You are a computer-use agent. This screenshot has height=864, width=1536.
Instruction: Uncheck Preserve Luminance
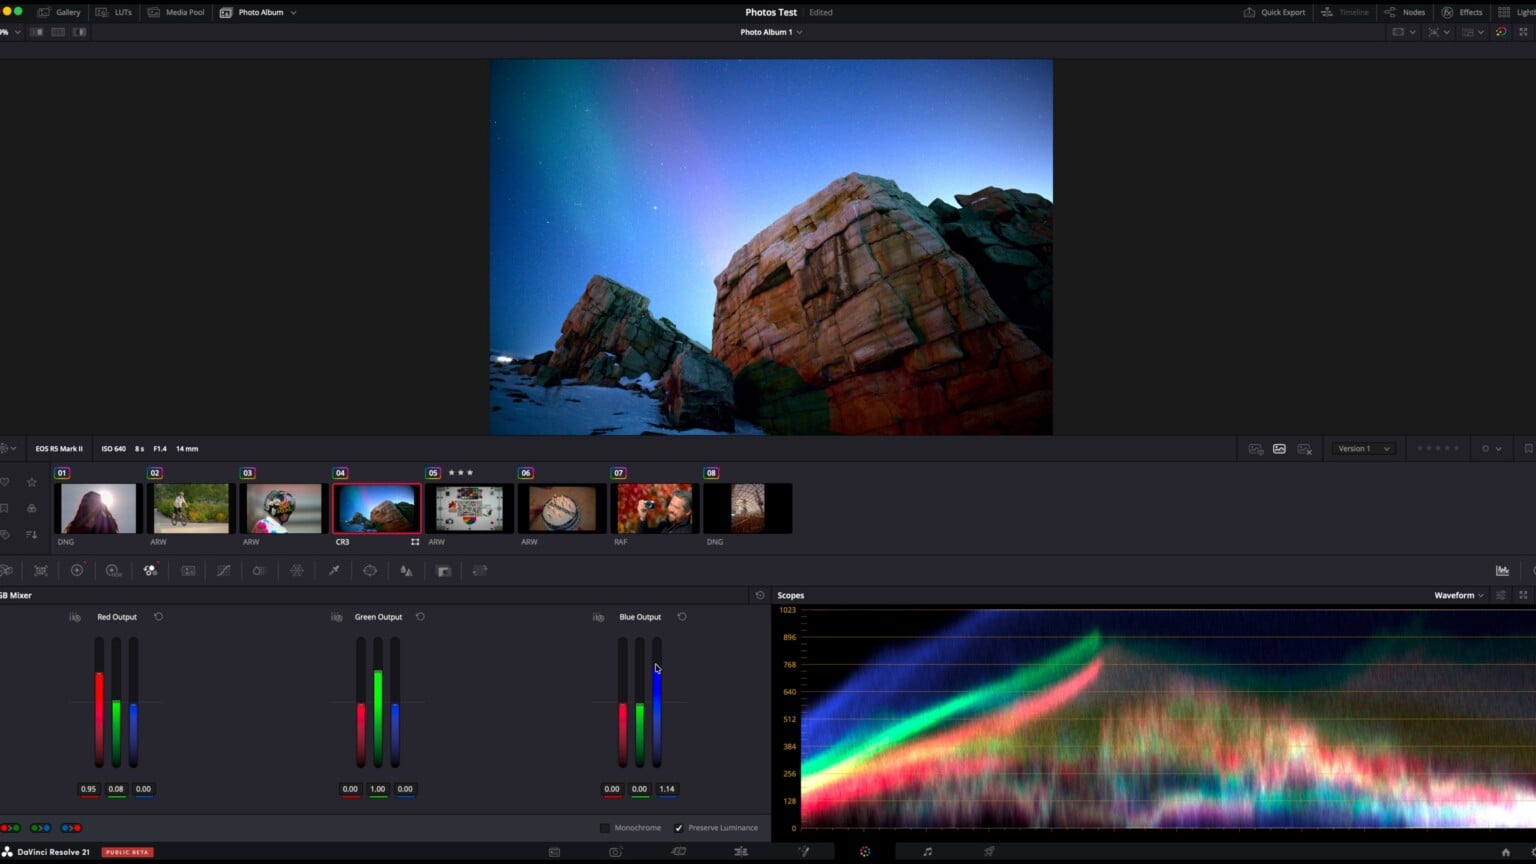(679, 828)
